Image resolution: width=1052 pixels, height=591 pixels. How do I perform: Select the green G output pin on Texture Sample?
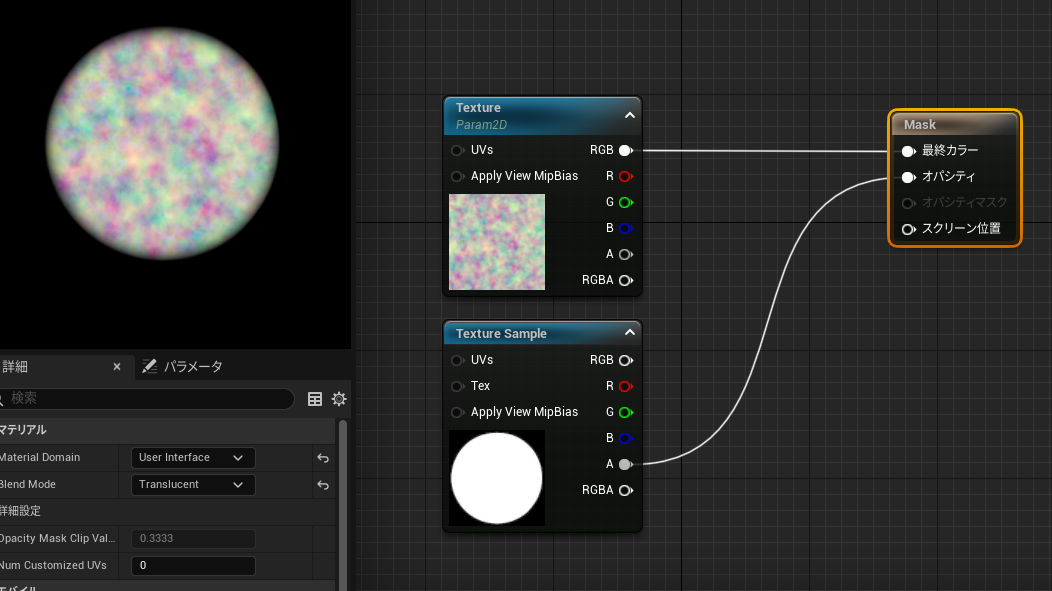(625, 412)
